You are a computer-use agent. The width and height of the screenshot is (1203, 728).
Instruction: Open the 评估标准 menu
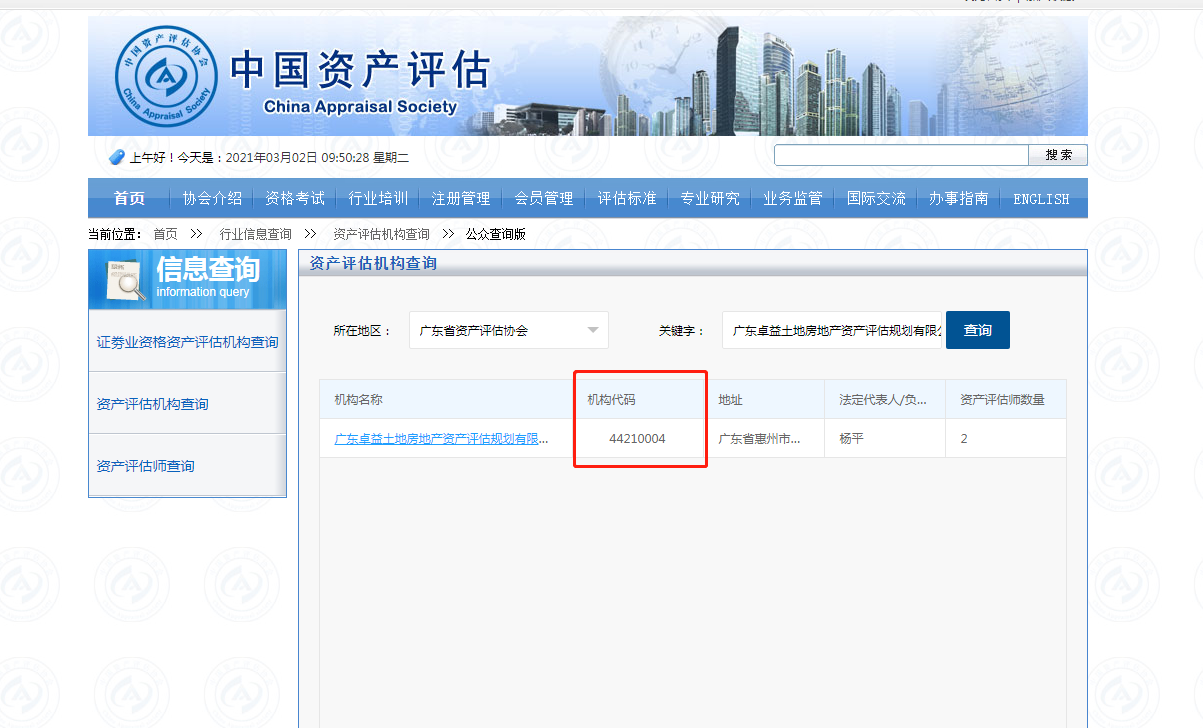[627, 198]
